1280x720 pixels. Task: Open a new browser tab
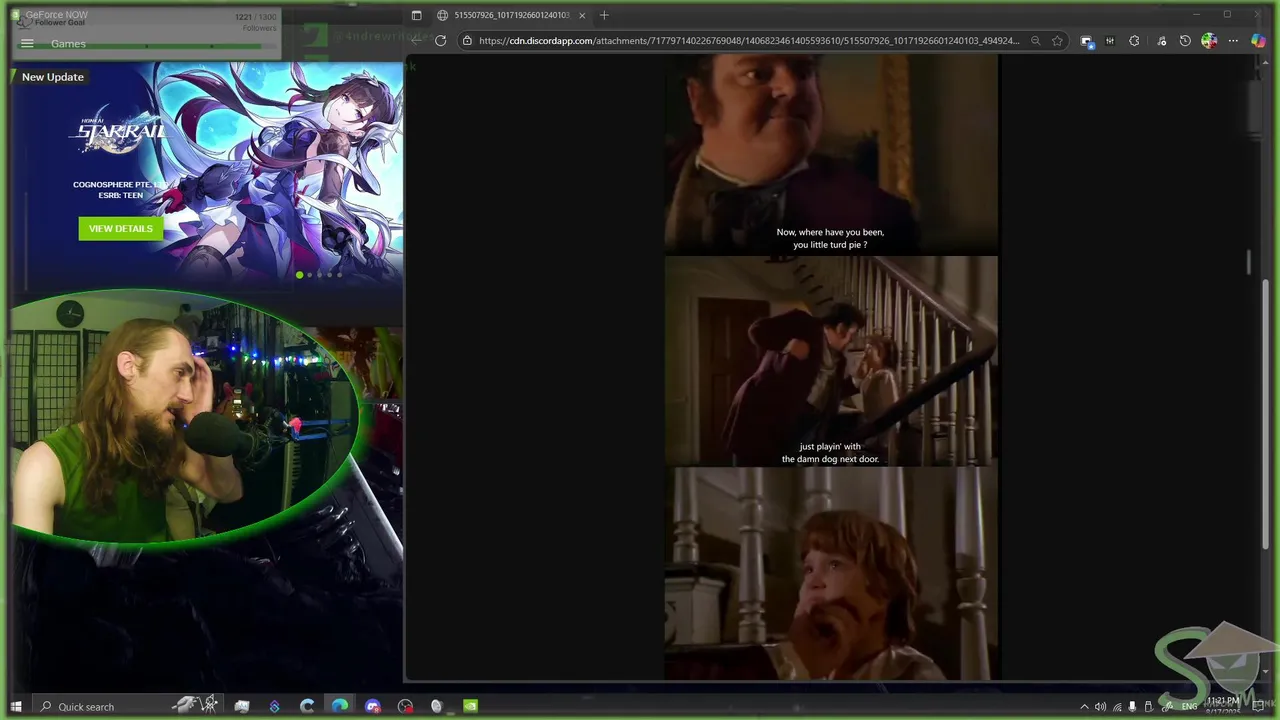604,15
